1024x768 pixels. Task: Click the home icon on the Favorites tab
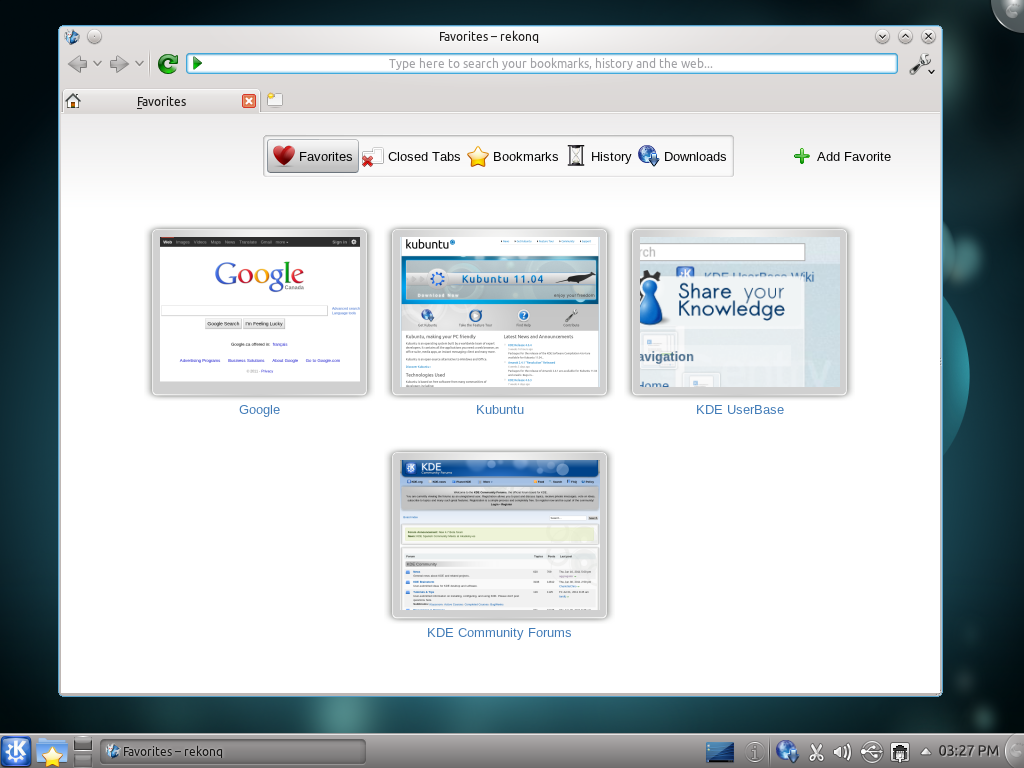pyautogui.click(x=73, y=101)
